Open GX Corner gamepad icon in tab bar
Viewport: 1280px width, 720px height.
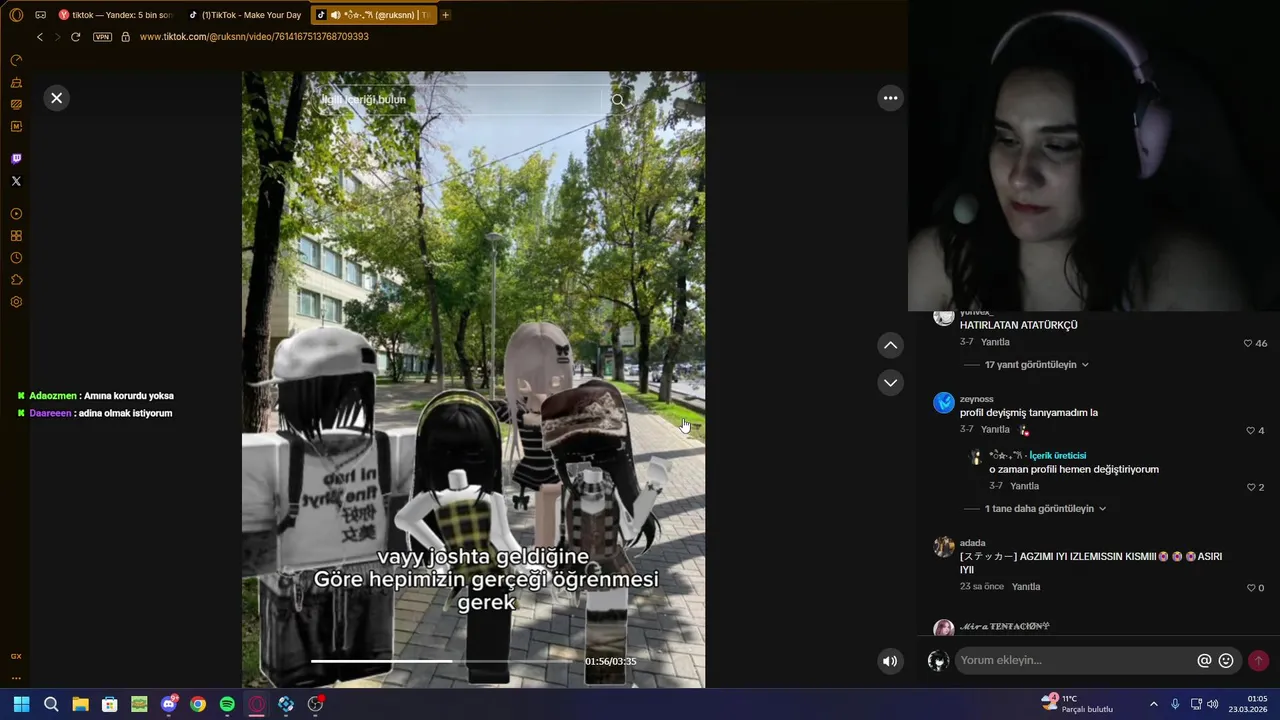pos(41,15)
